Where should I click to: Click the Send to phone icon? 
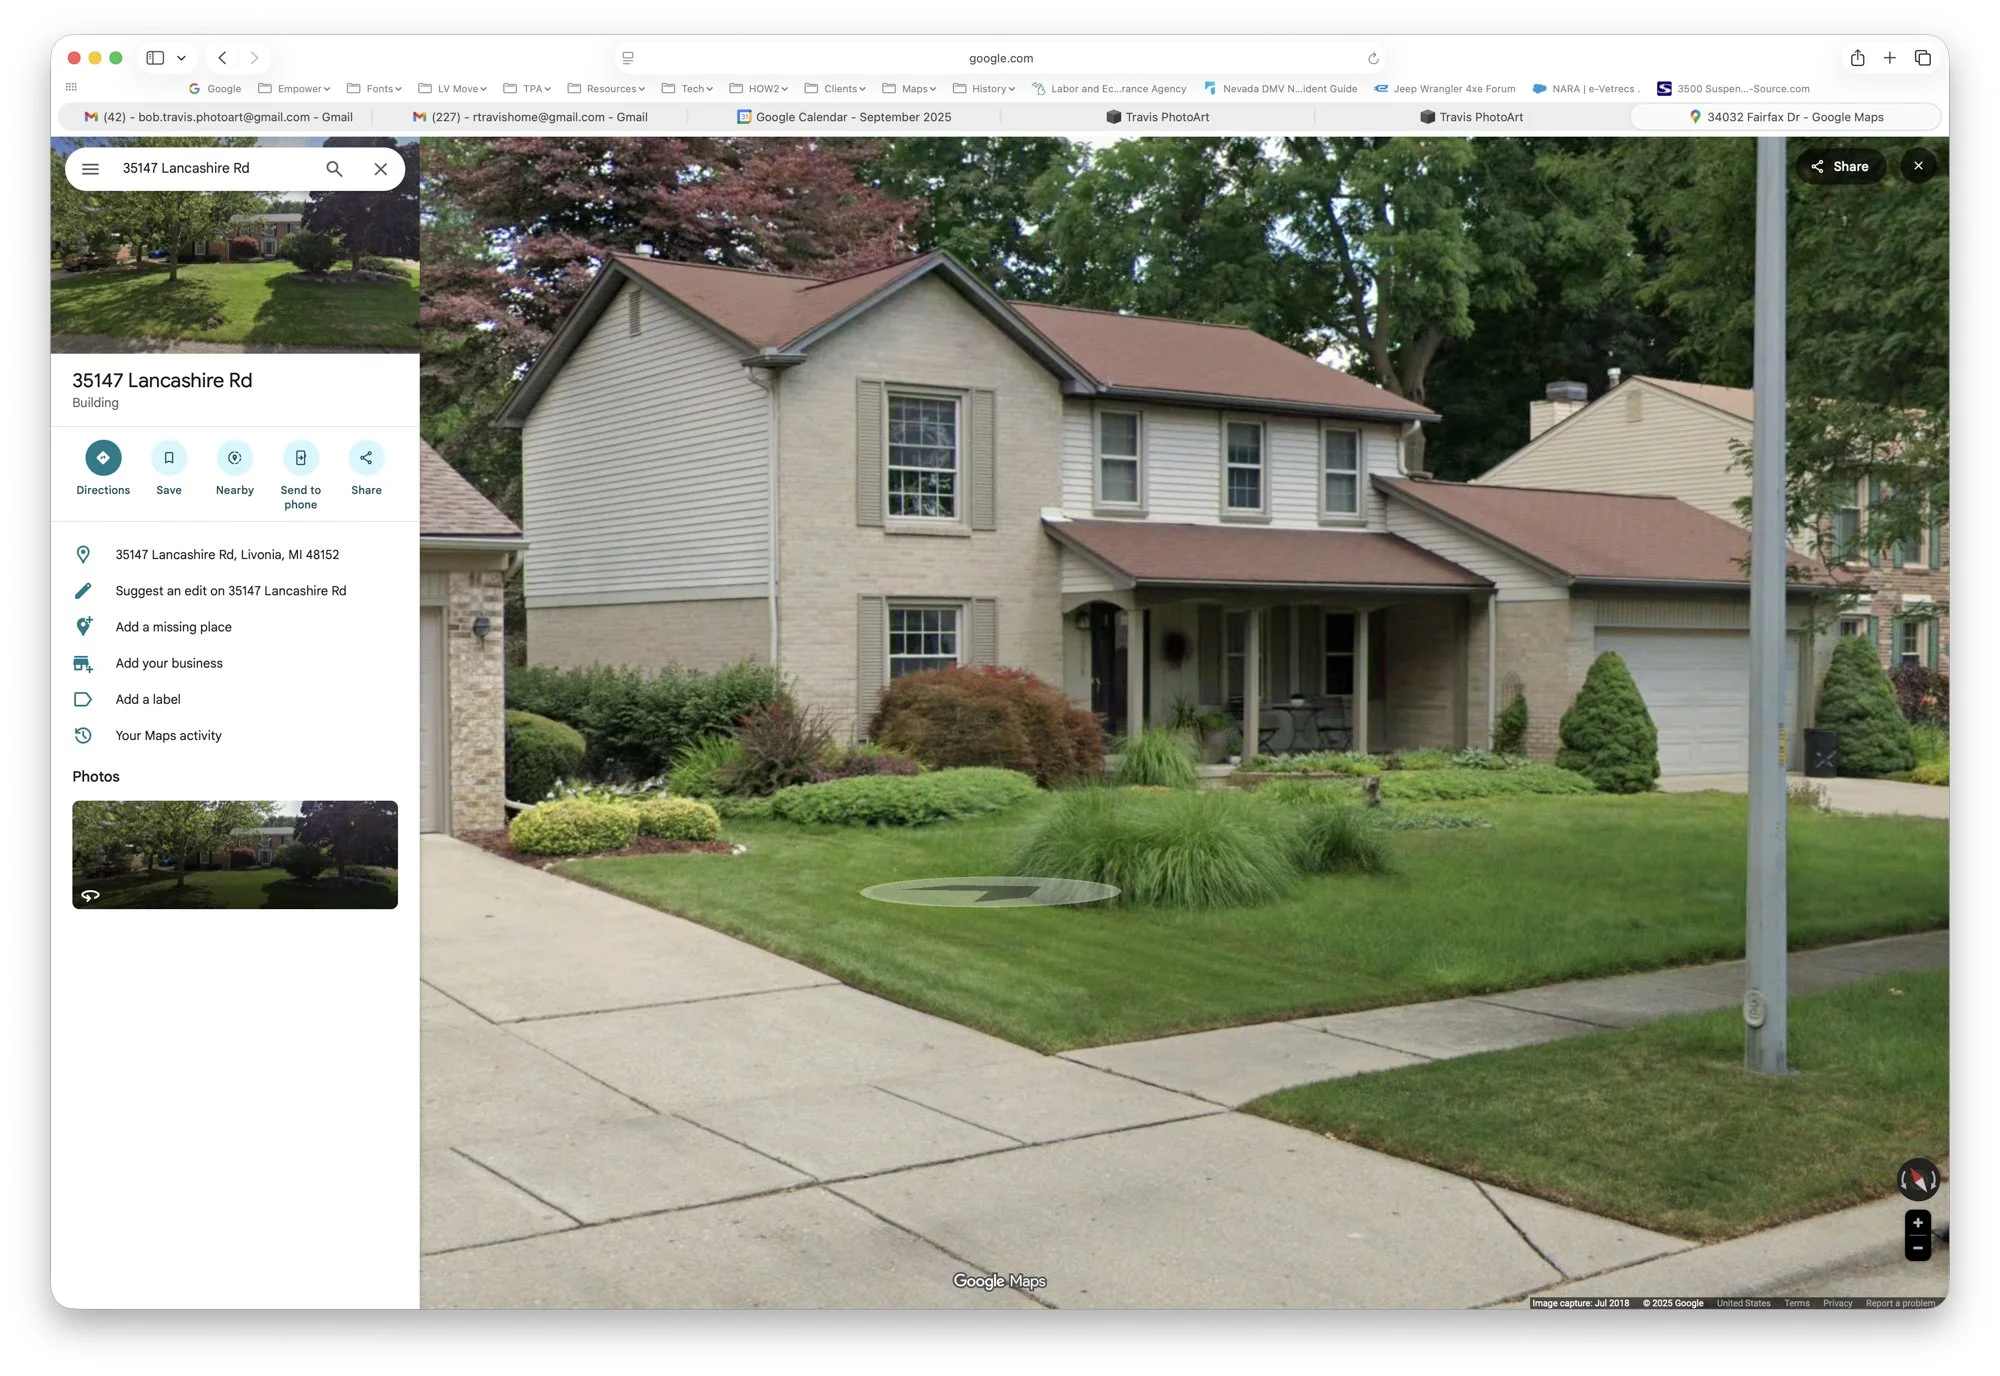300,458
